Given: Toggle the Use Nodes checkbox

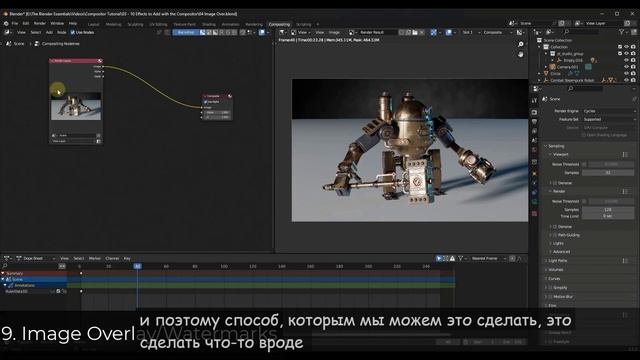Looking at the screenshot, I should (x=72, y=32).
